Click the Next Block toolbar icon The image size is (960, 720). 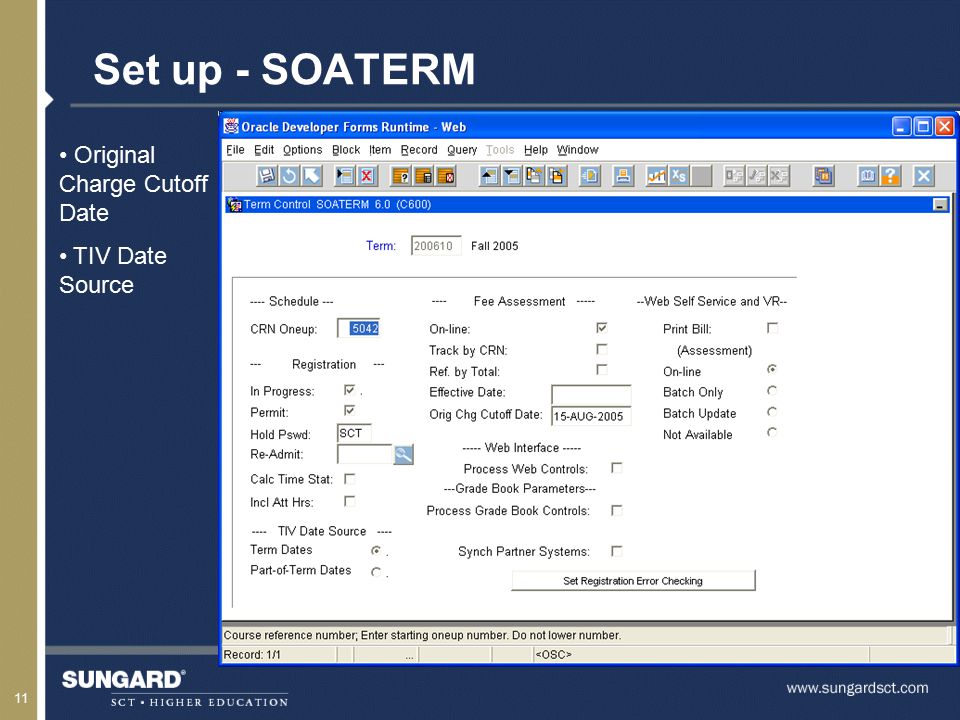click(557, 176)
